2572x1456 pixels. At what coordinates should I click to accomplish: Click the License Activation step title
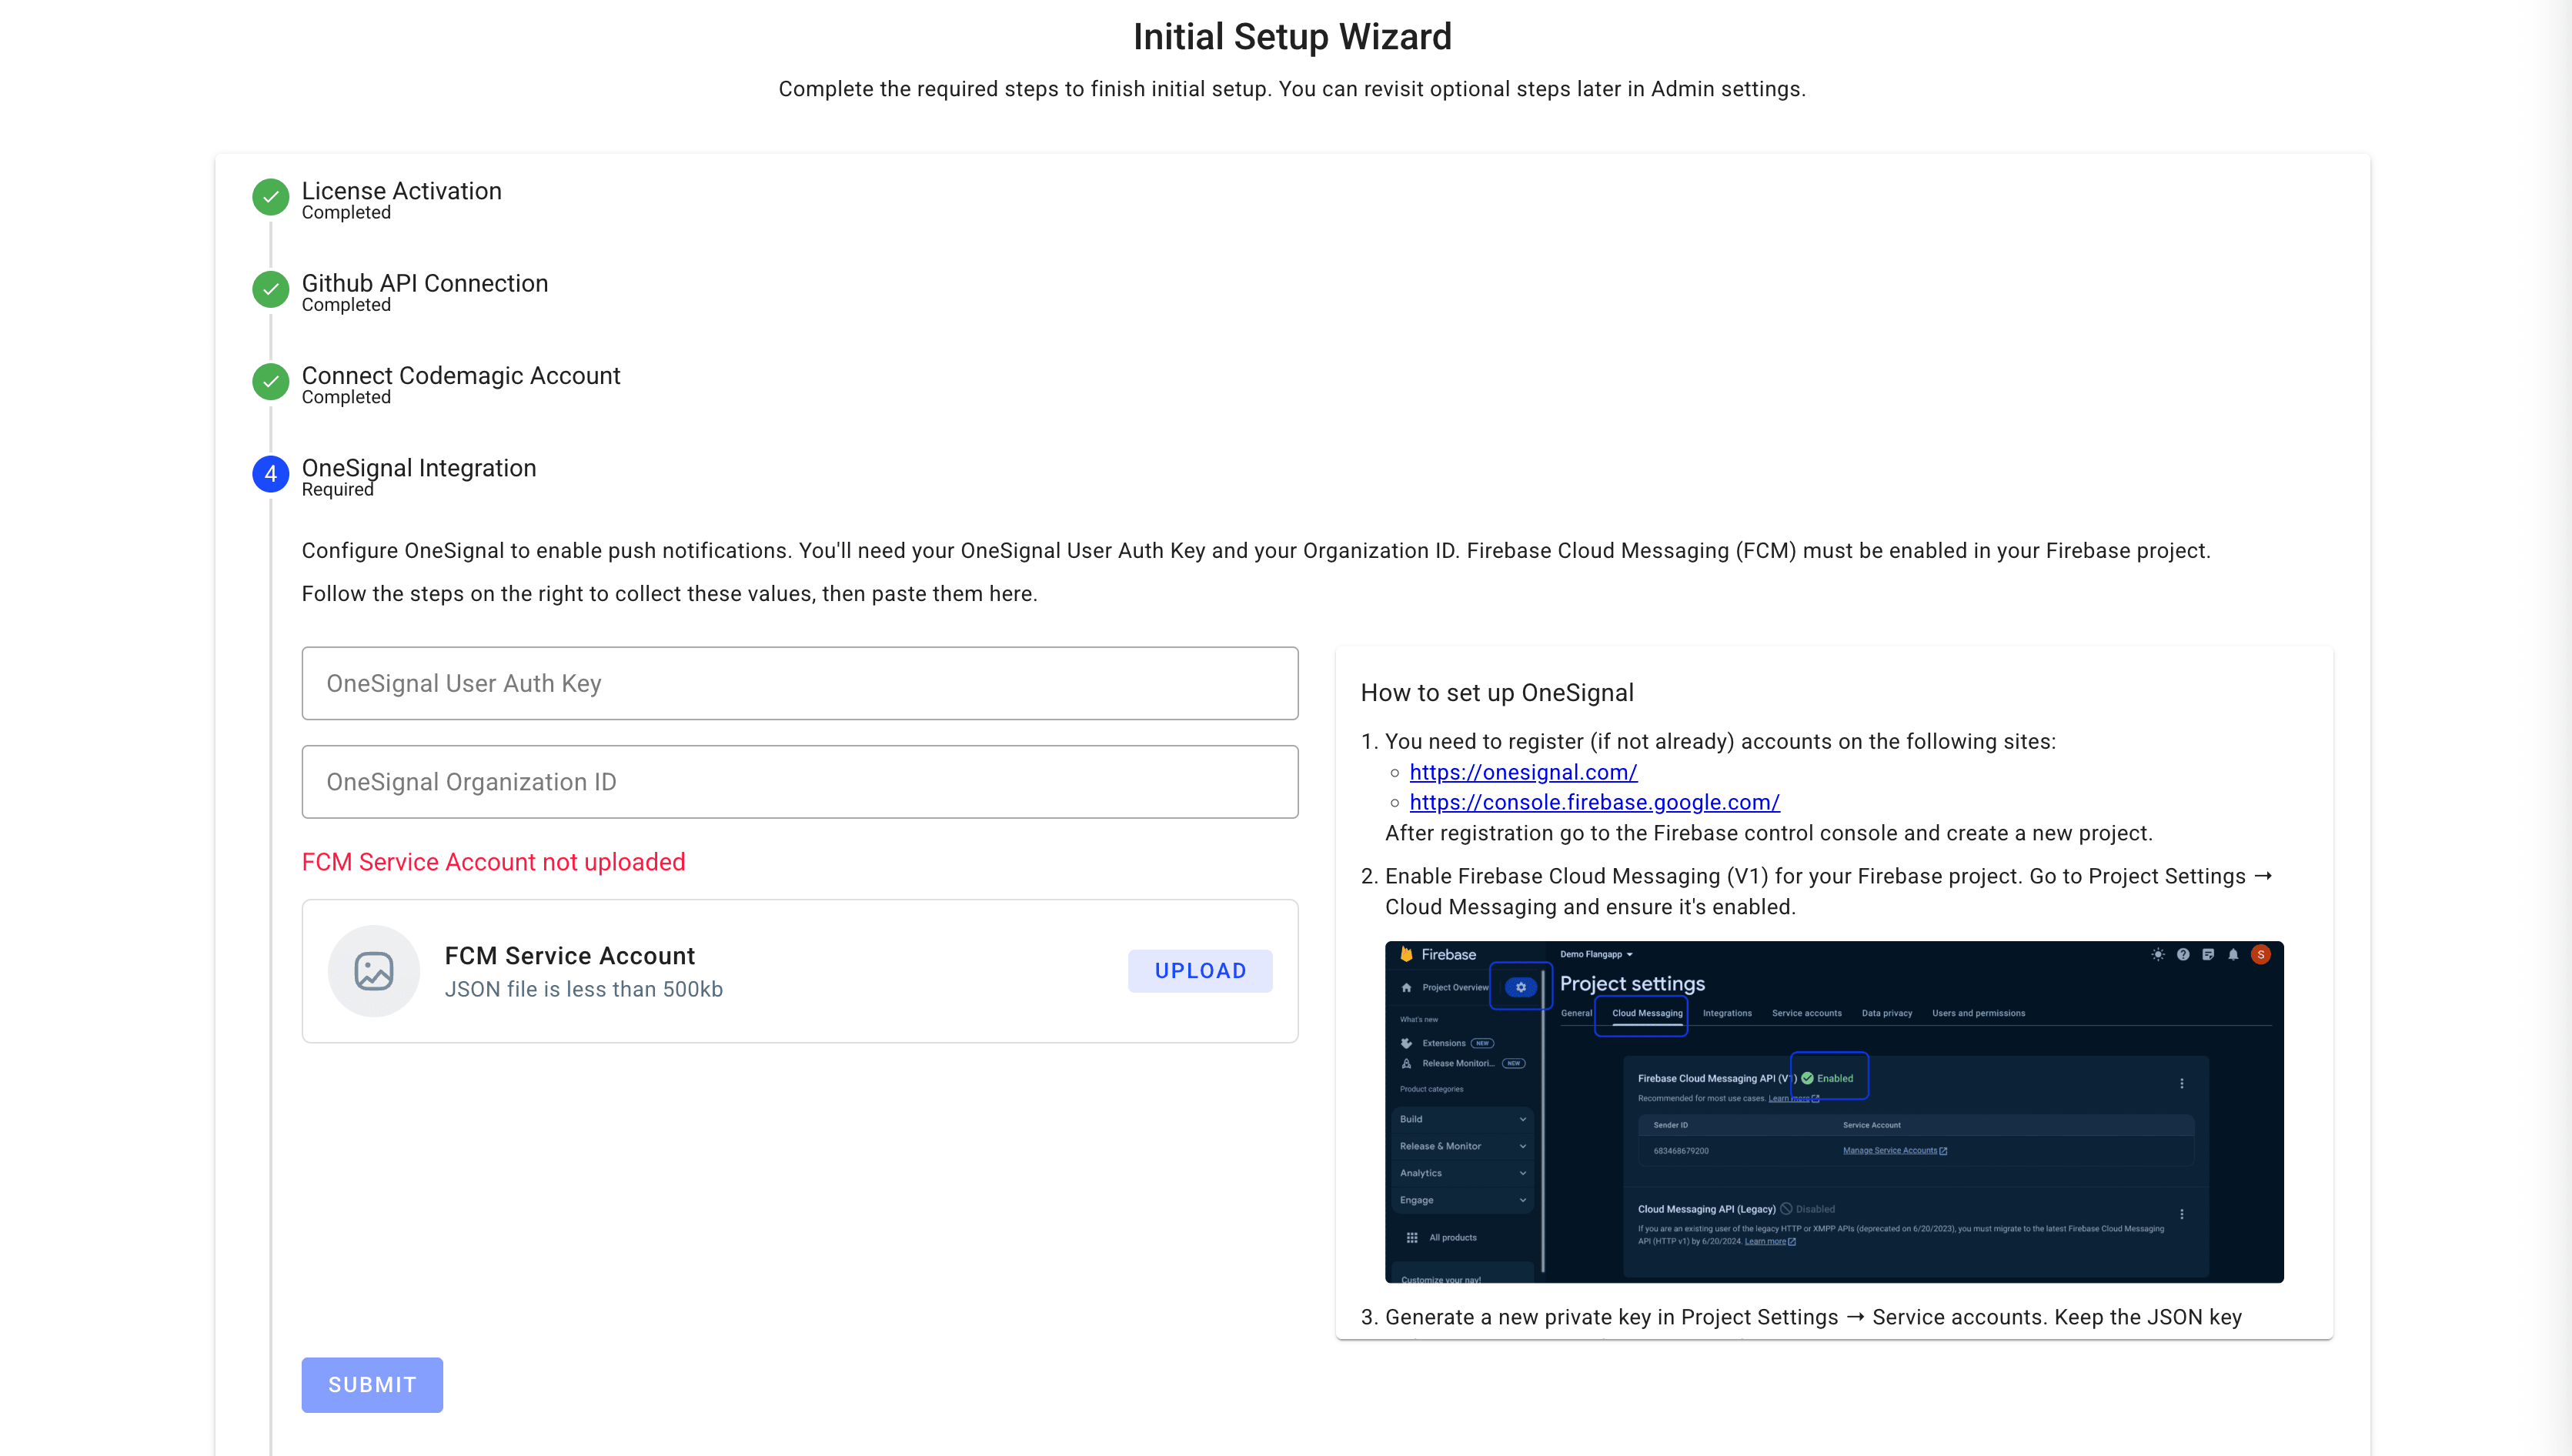402,190
